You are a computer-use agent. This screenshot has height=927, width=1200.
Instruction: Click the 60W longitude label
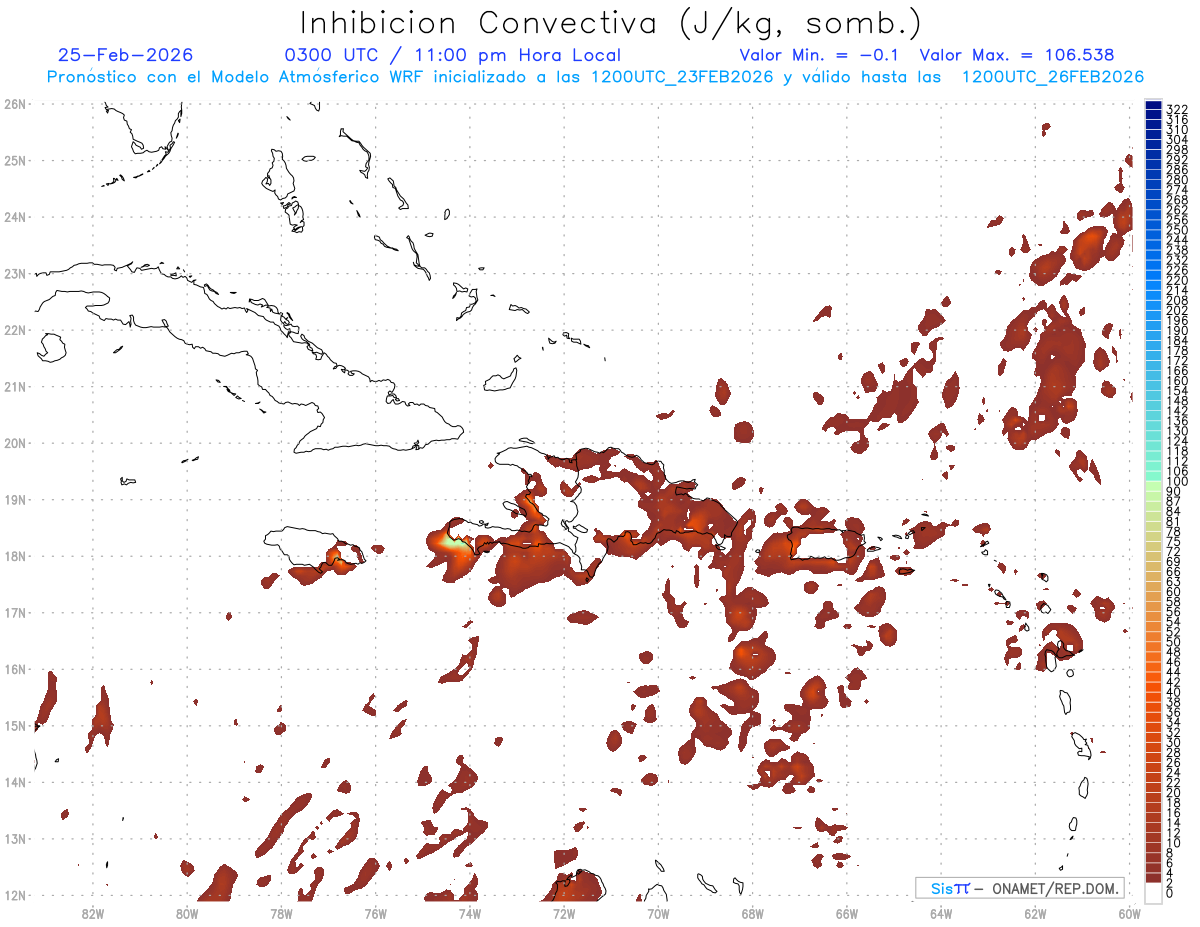[1130, 913]
